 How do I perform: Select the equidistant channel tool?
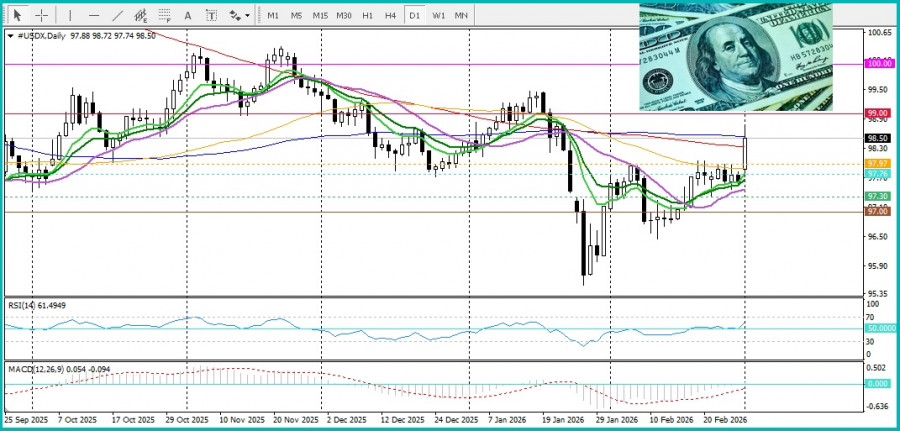tap(141, 16)
